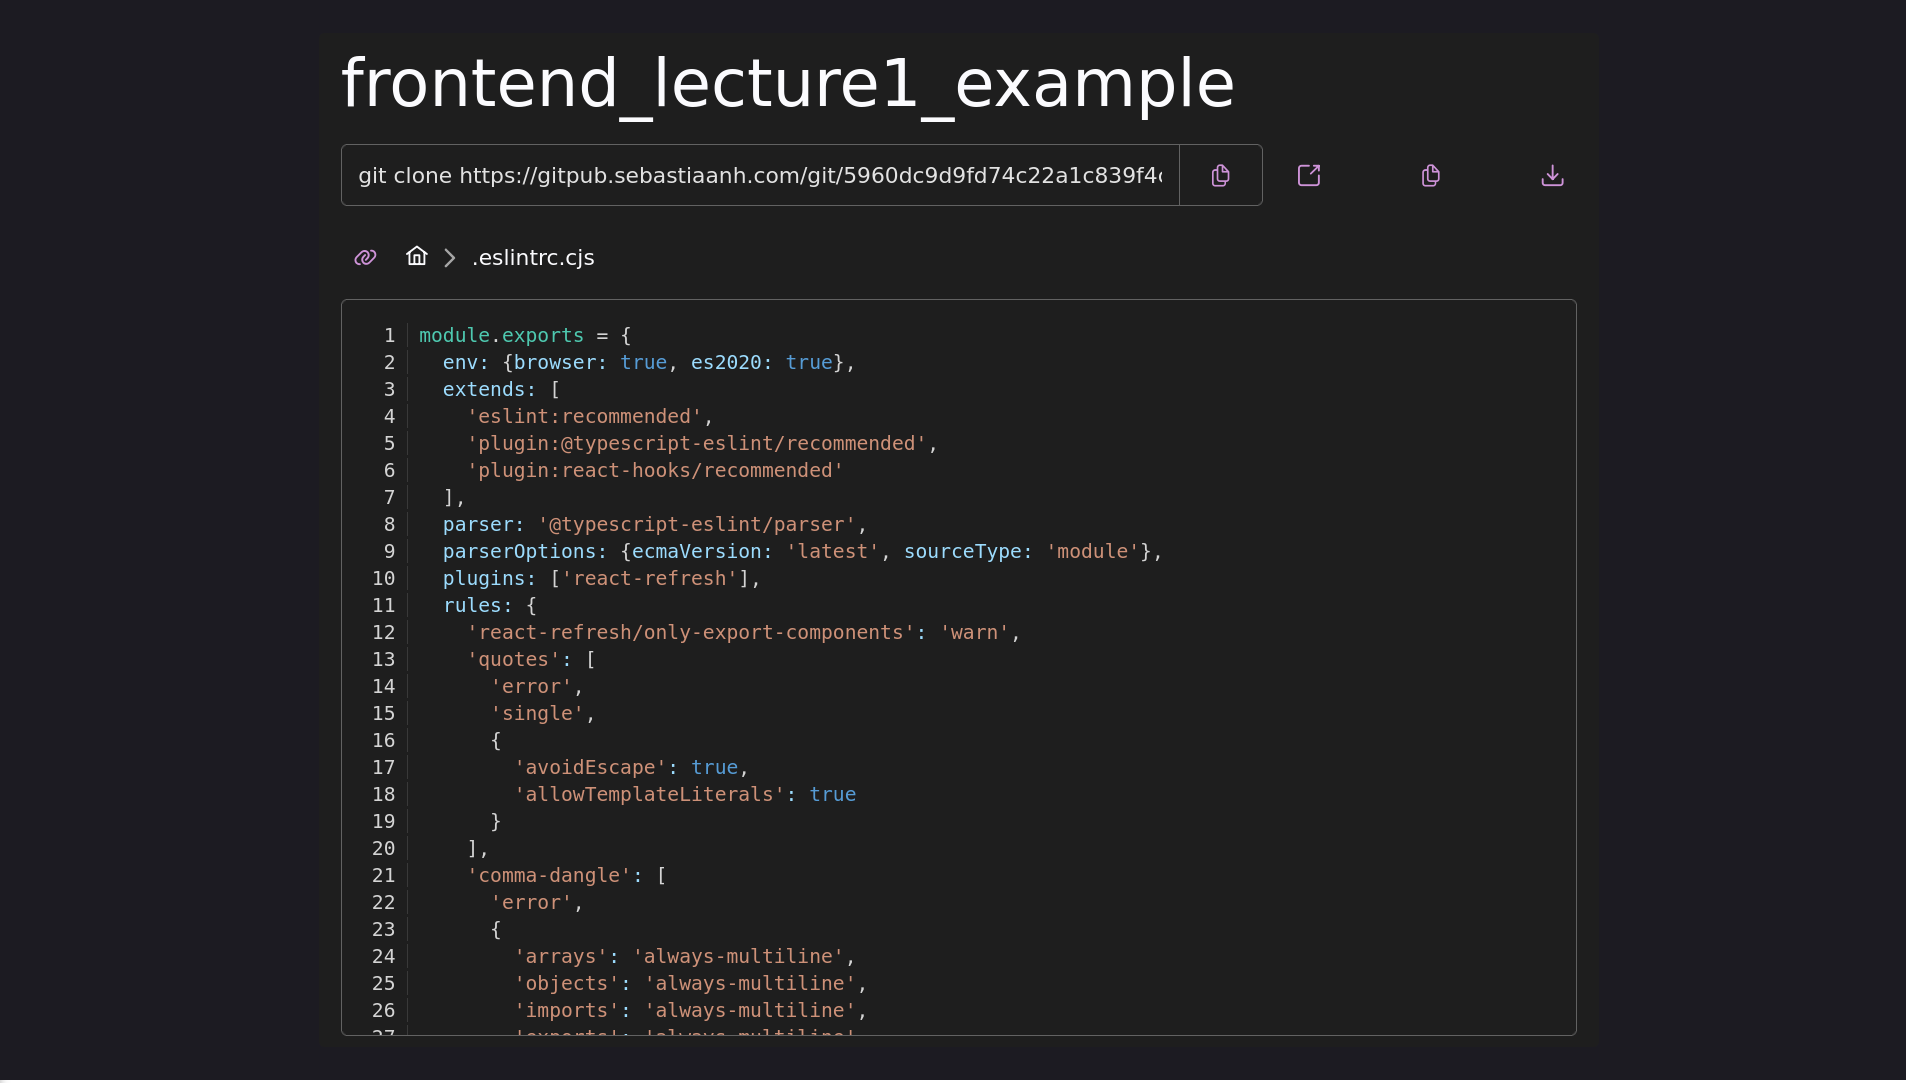Click the 'react-refresh' plugins entry
Image resolution: width=1906 pixels, height=1083 pixels.
pos(646,578)
